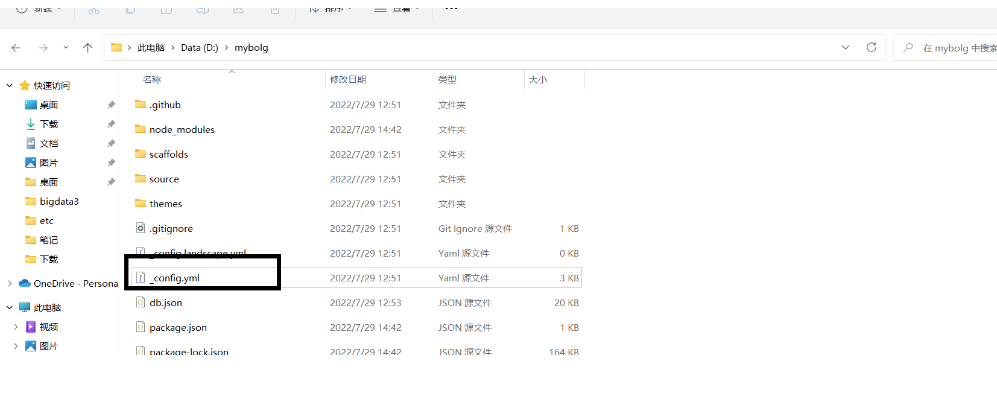
Task: Click the Back navigation arrow
Action: [x=16, y=48]
